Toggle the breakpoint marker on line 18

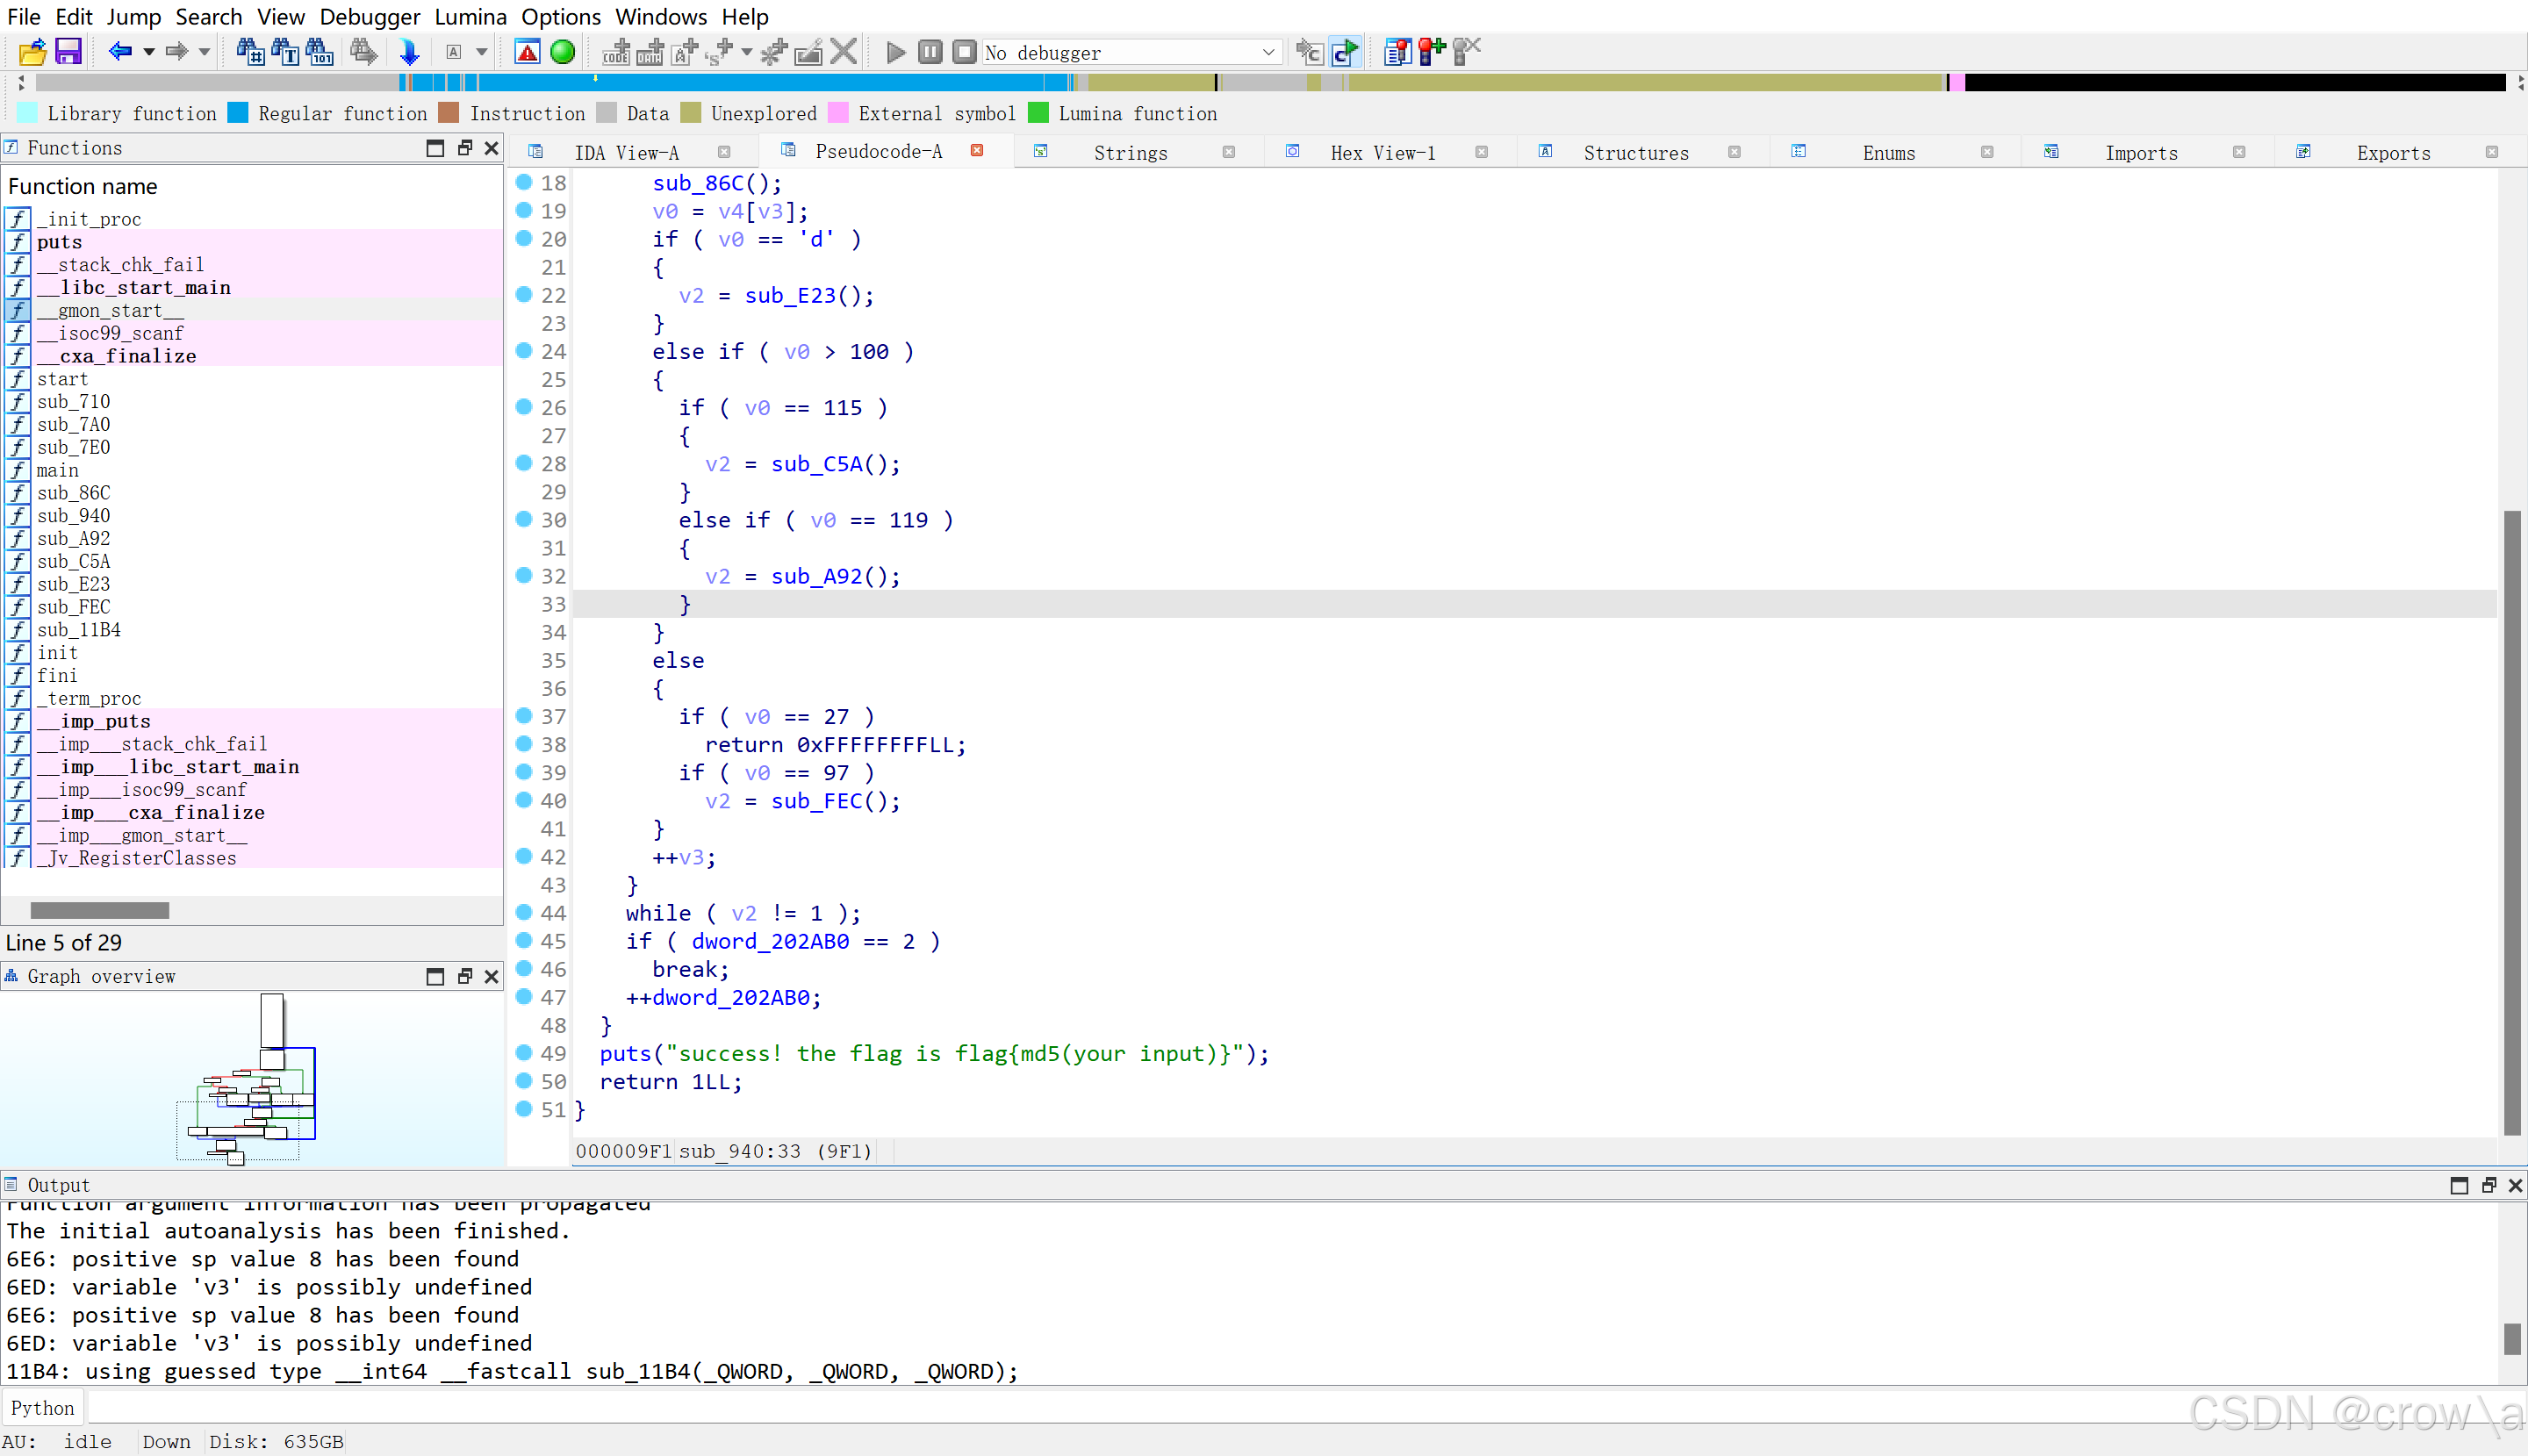pyautogui.click(x=525, y=183)
